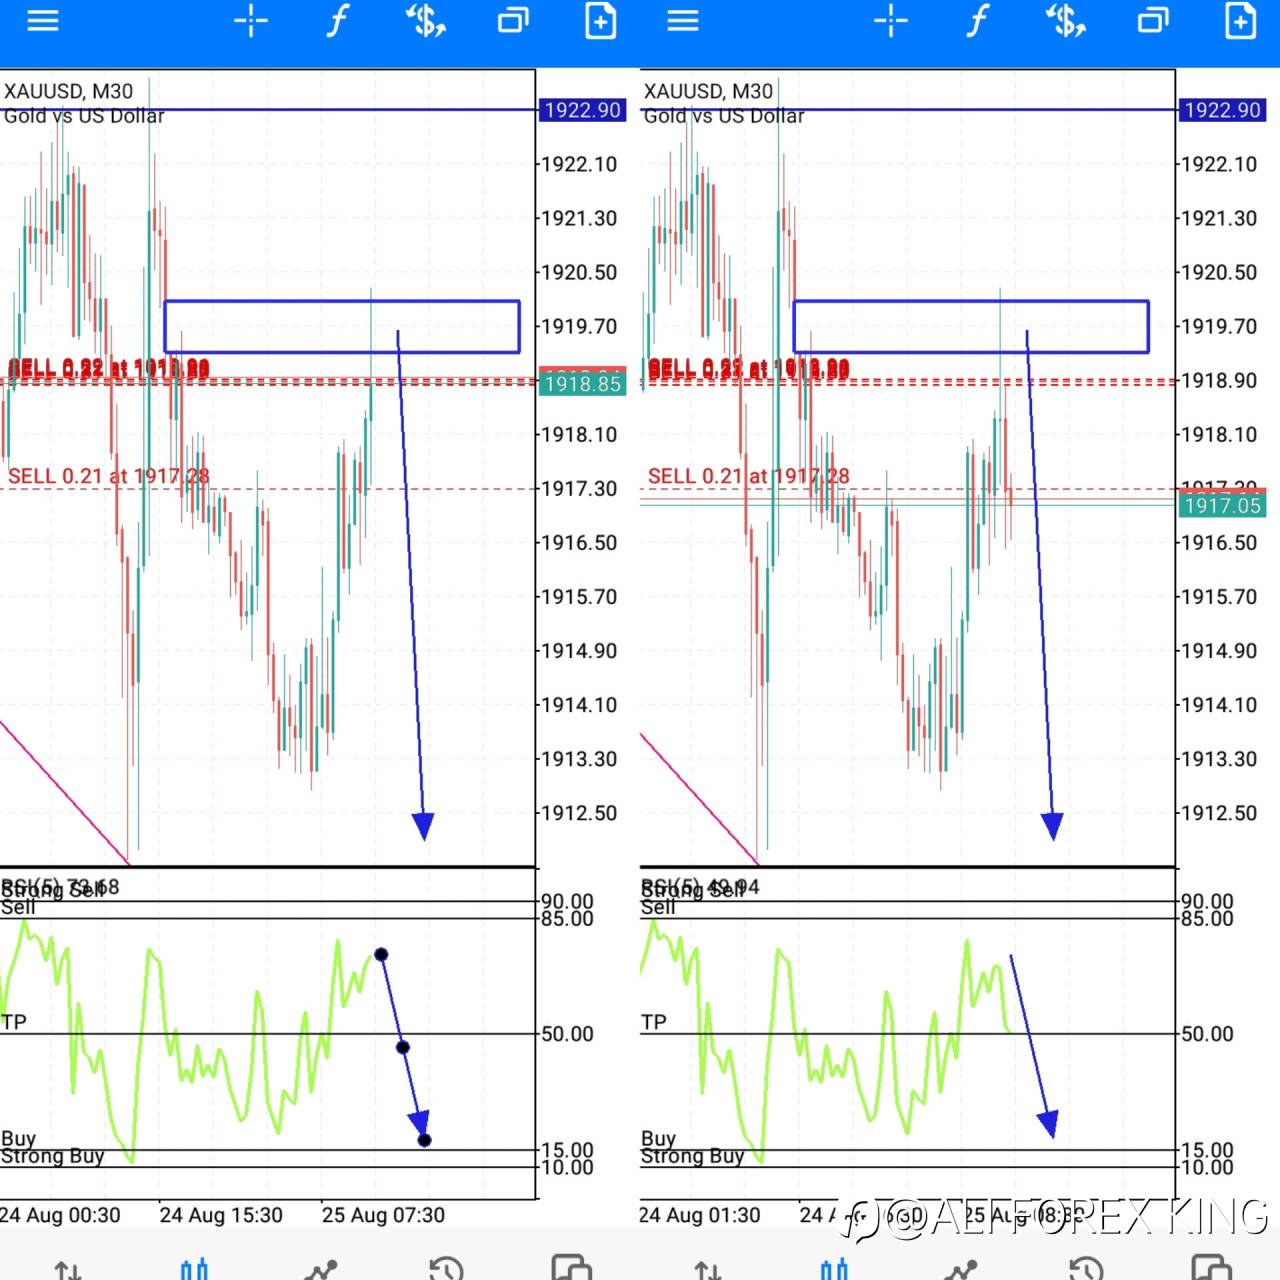Open the hamburger menu on the right chart
The width and height of the screenshot is (1280, 1280).
click(682, 21)
